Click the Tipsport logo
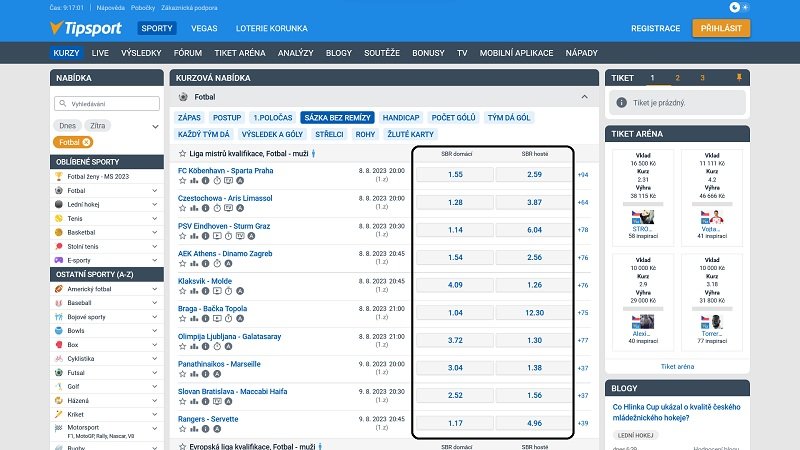 86,28
